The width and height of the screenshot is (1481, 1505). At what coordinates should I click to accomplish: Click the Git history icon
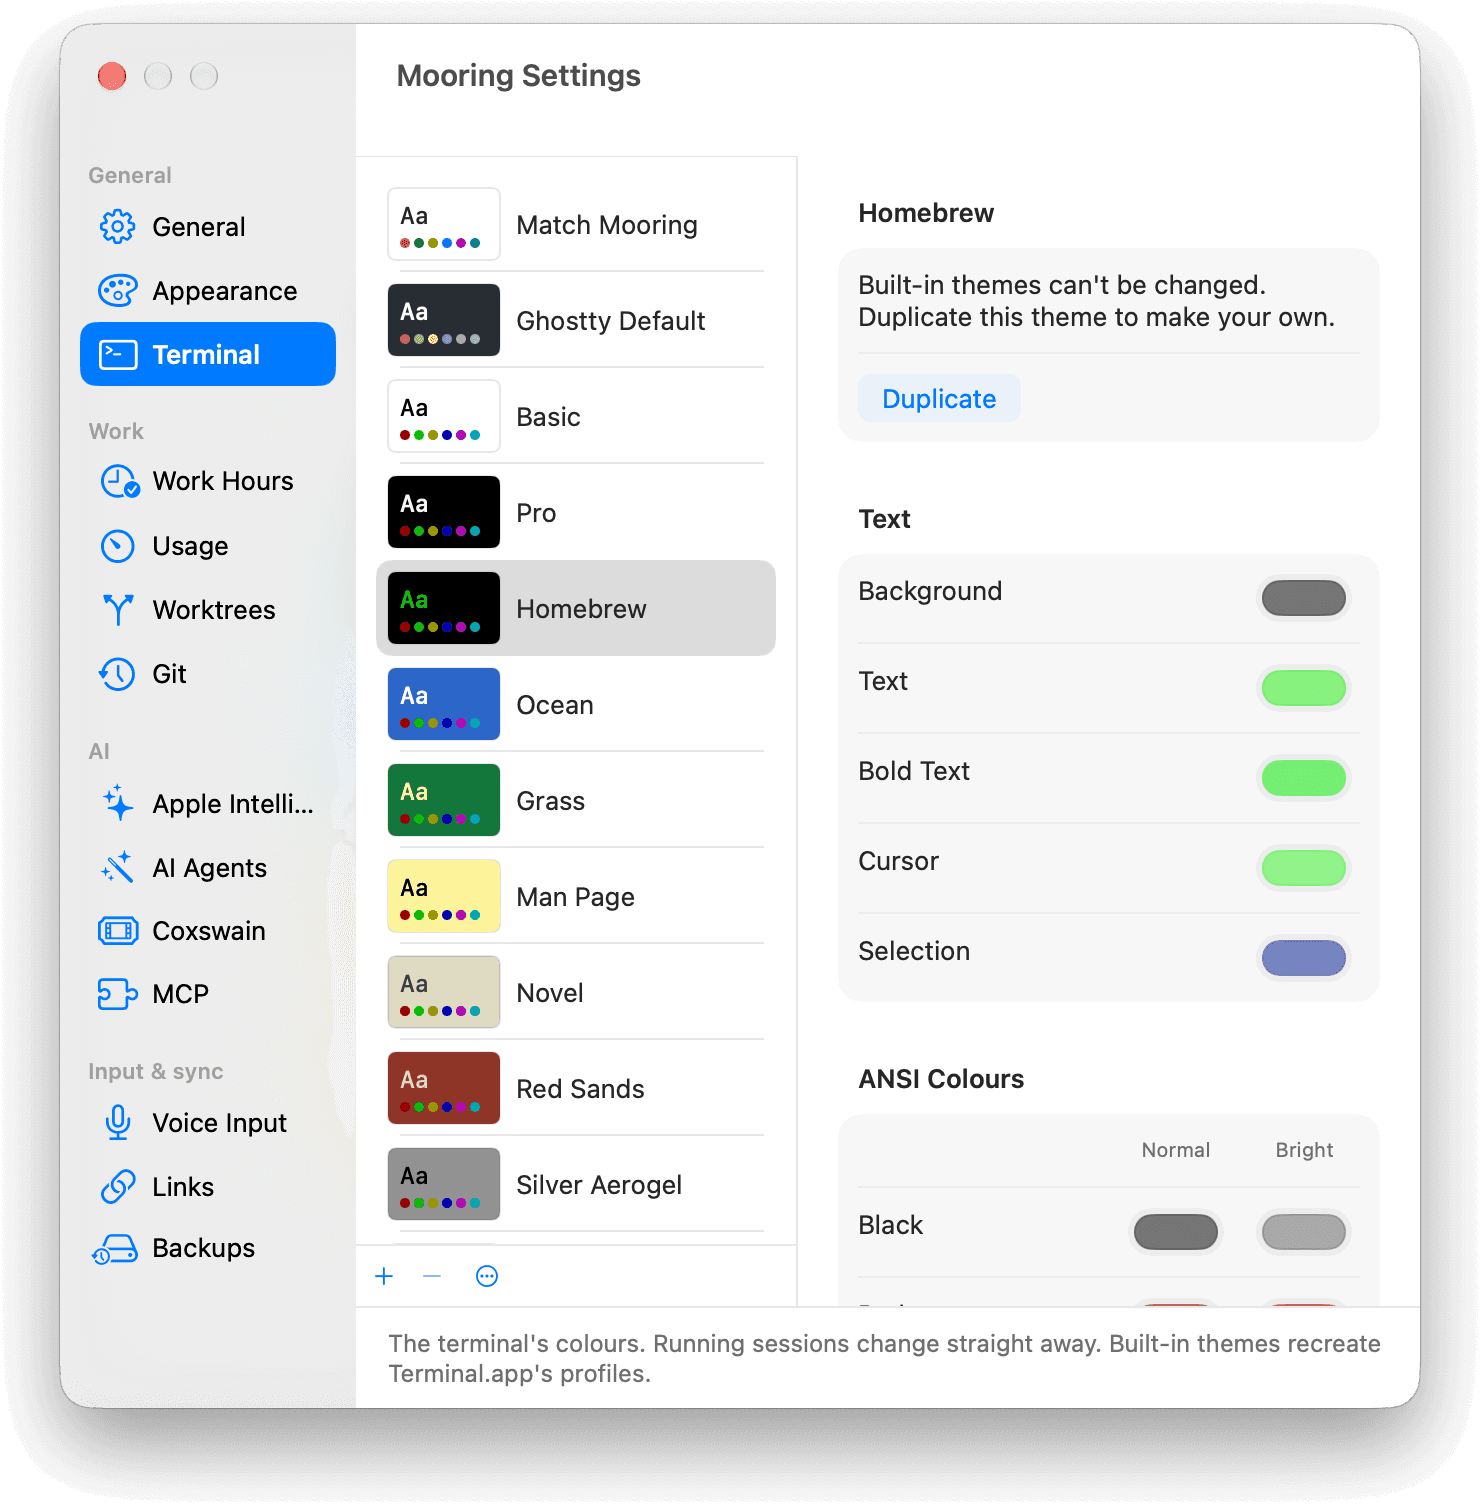[x=118, y=674]
